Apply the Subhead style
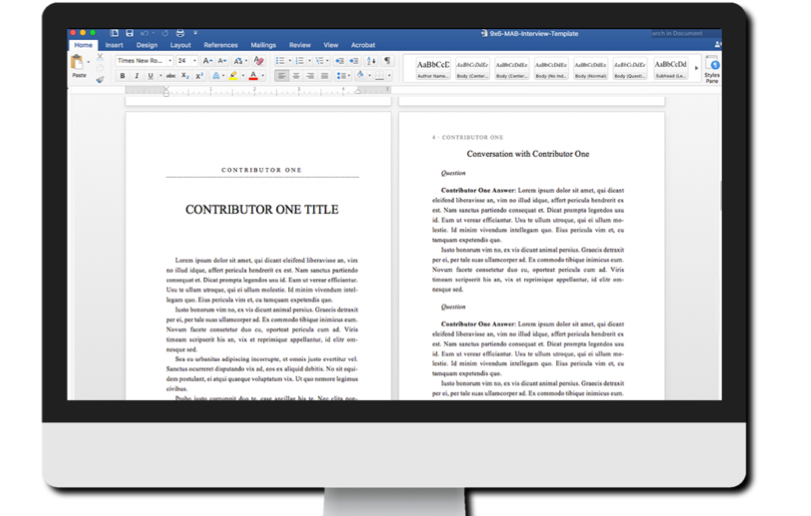Image resolution: width=811 pixels, height=516 pixels. point(670,68)
